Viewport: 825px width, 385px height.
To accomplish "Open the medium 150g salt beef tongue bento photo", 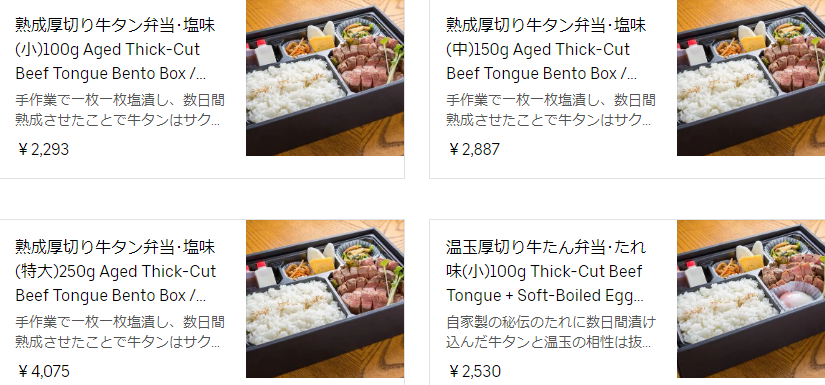I will (x=751, y=78).
